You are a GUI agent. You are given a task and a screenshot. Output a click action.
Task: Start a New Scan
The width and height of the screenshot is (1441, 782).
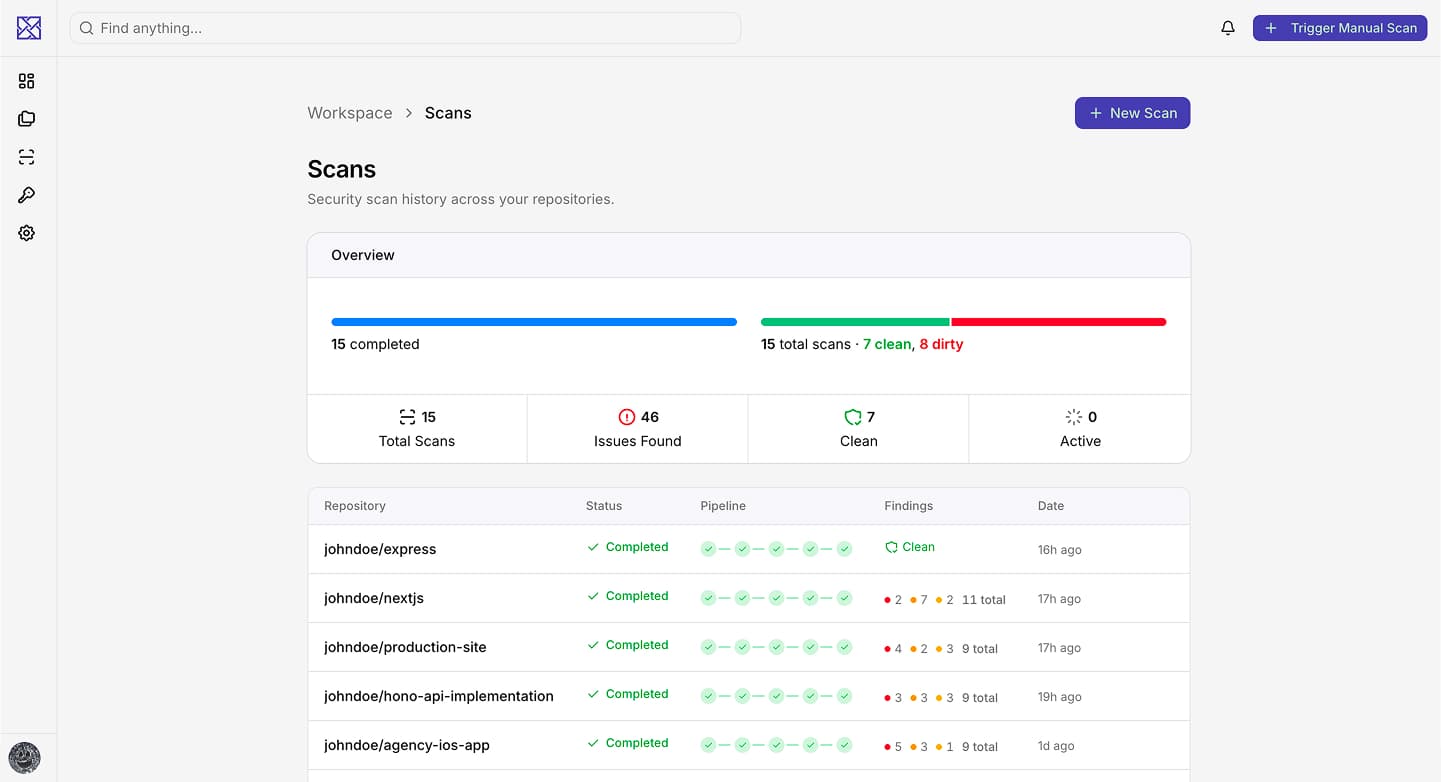(1132, 112)
